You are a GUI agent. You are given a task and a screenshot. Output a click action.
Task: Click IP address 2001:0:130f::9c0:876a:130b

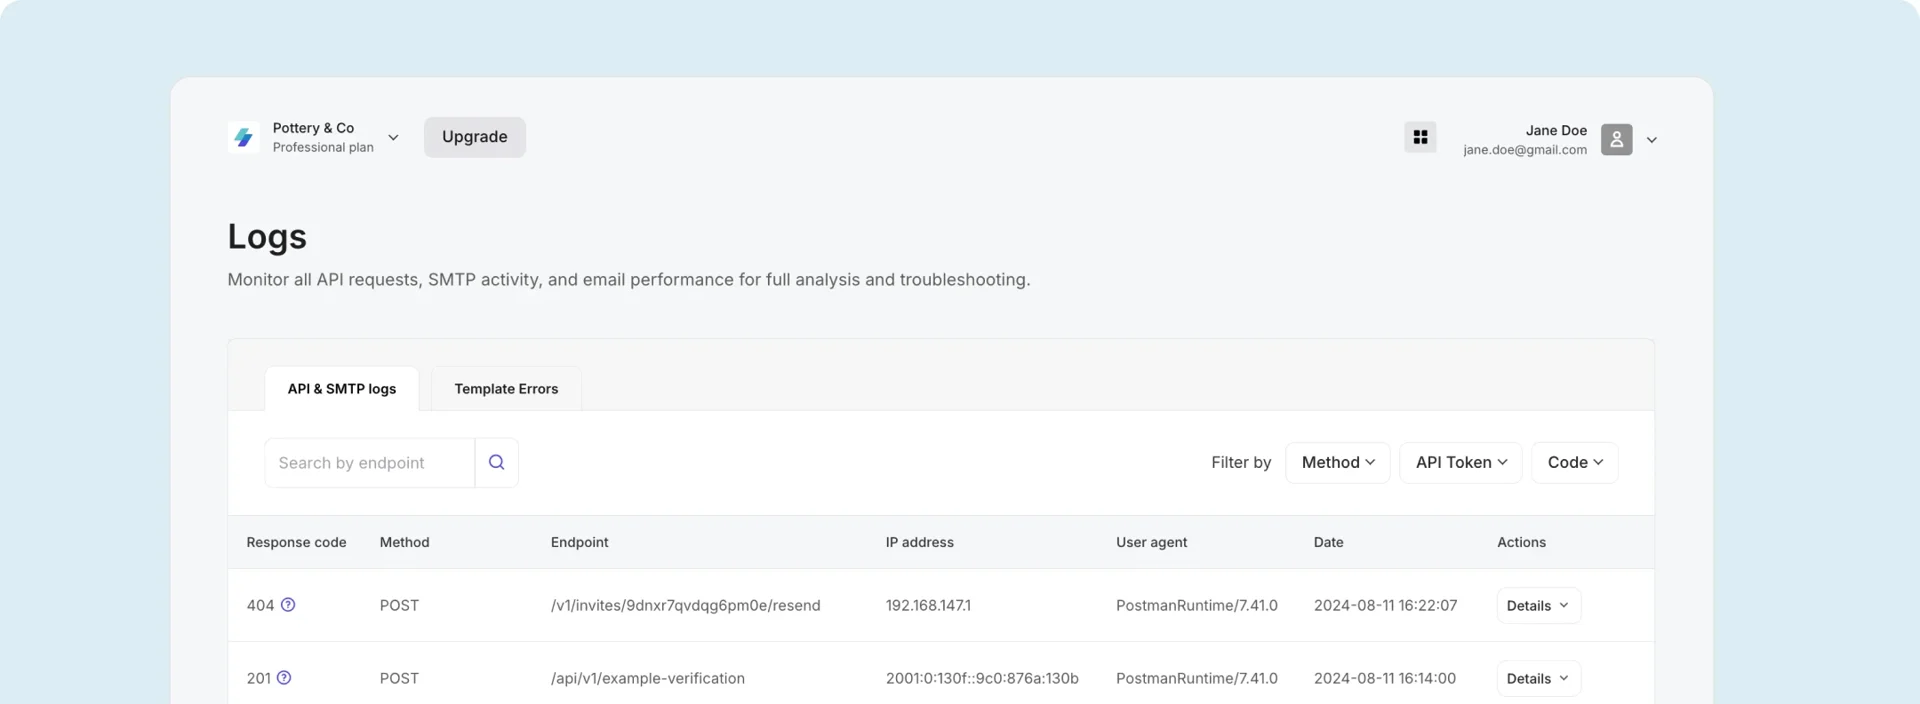pyautogui.click(x=982, y=678)
